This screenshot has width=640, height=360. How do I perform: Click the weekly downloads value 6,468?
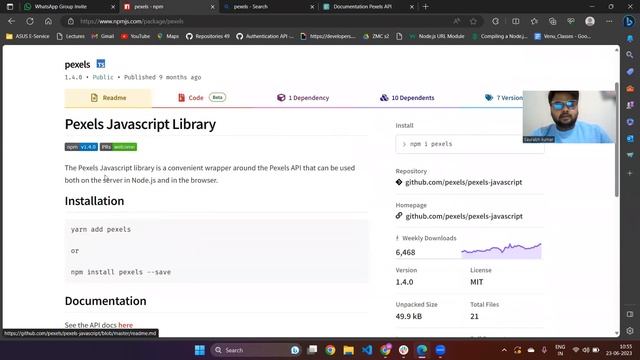tap(405, 253)
